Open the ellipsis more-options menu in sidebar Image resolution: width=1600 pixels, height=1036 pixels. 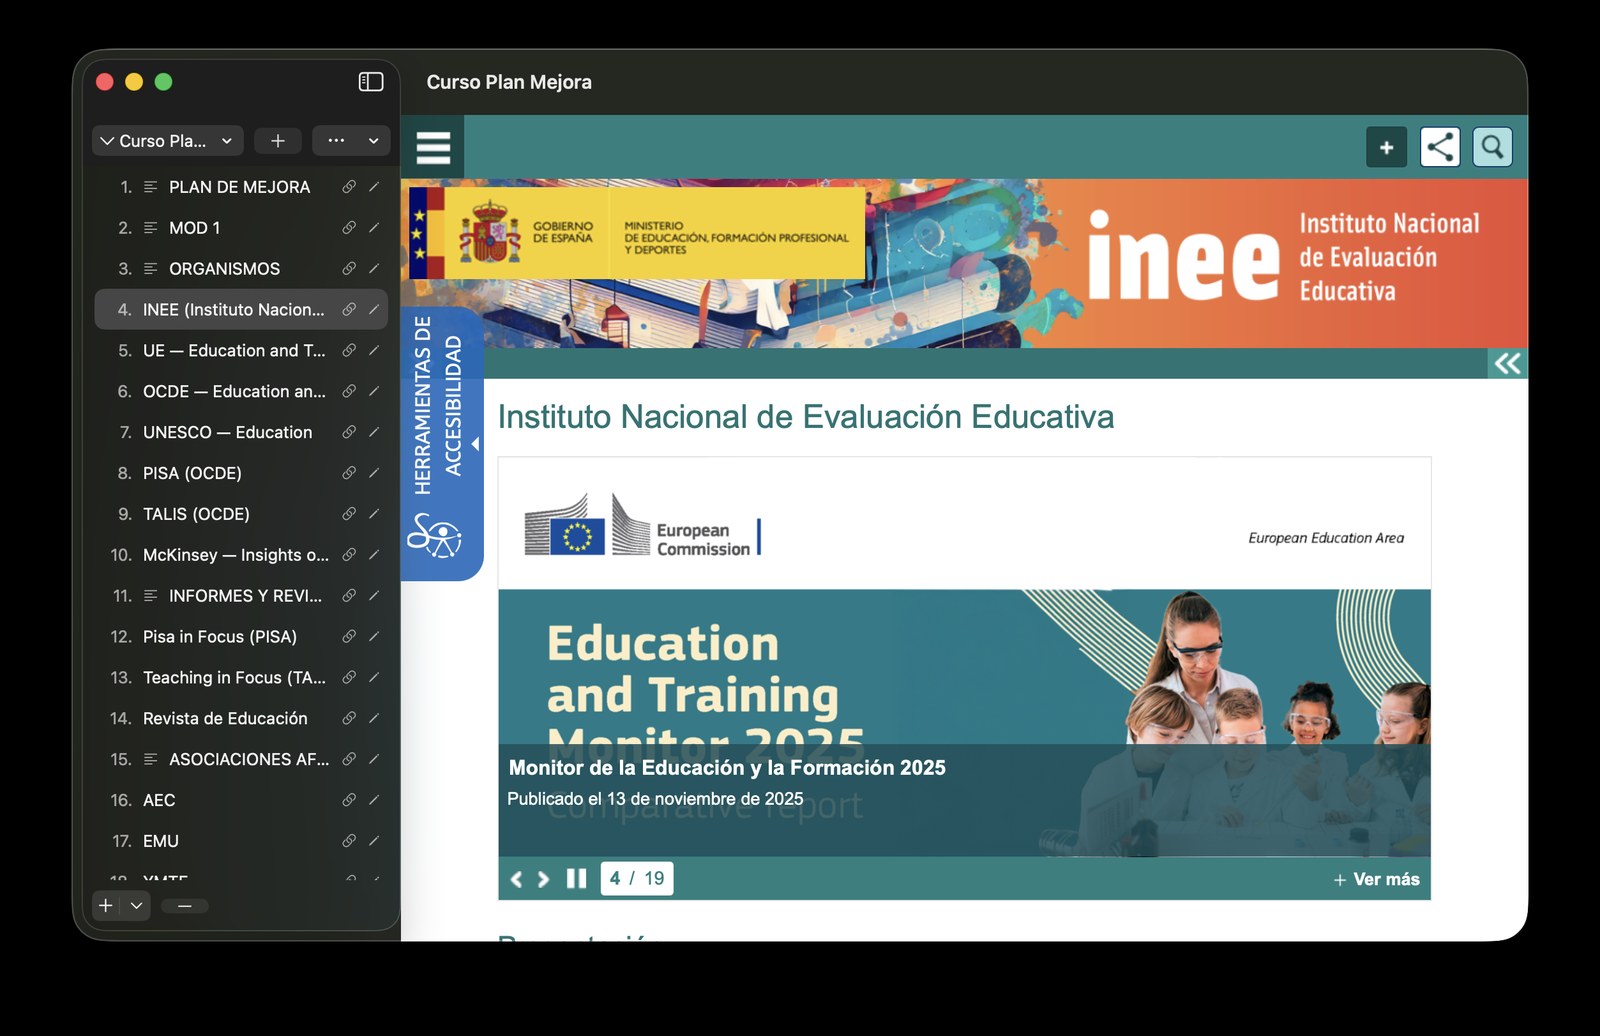351,141
